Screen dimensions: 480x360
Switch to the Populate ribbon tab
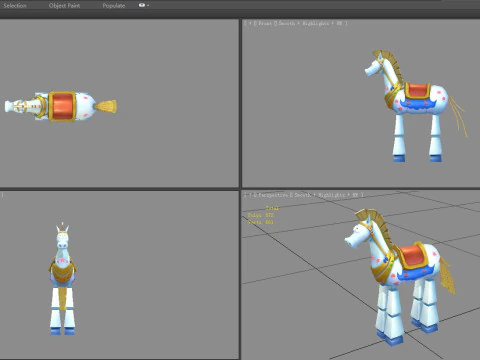tap(114, 5)
